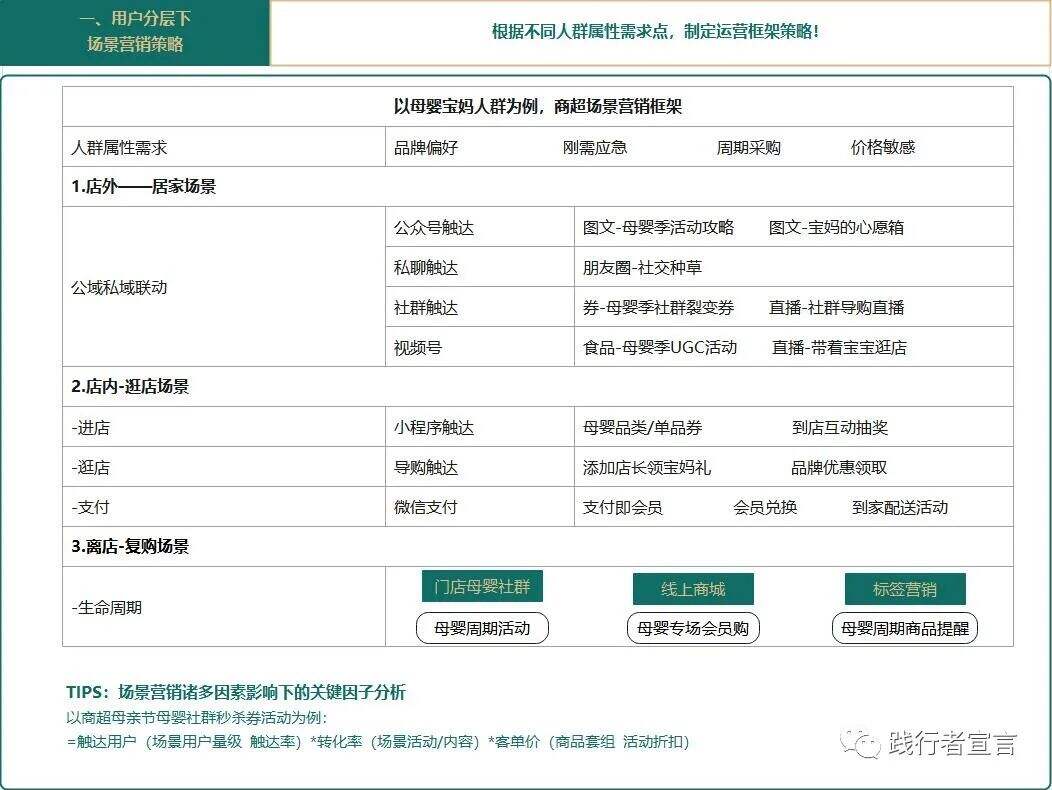Click the 品牌偏好 label

pos(426,147)
